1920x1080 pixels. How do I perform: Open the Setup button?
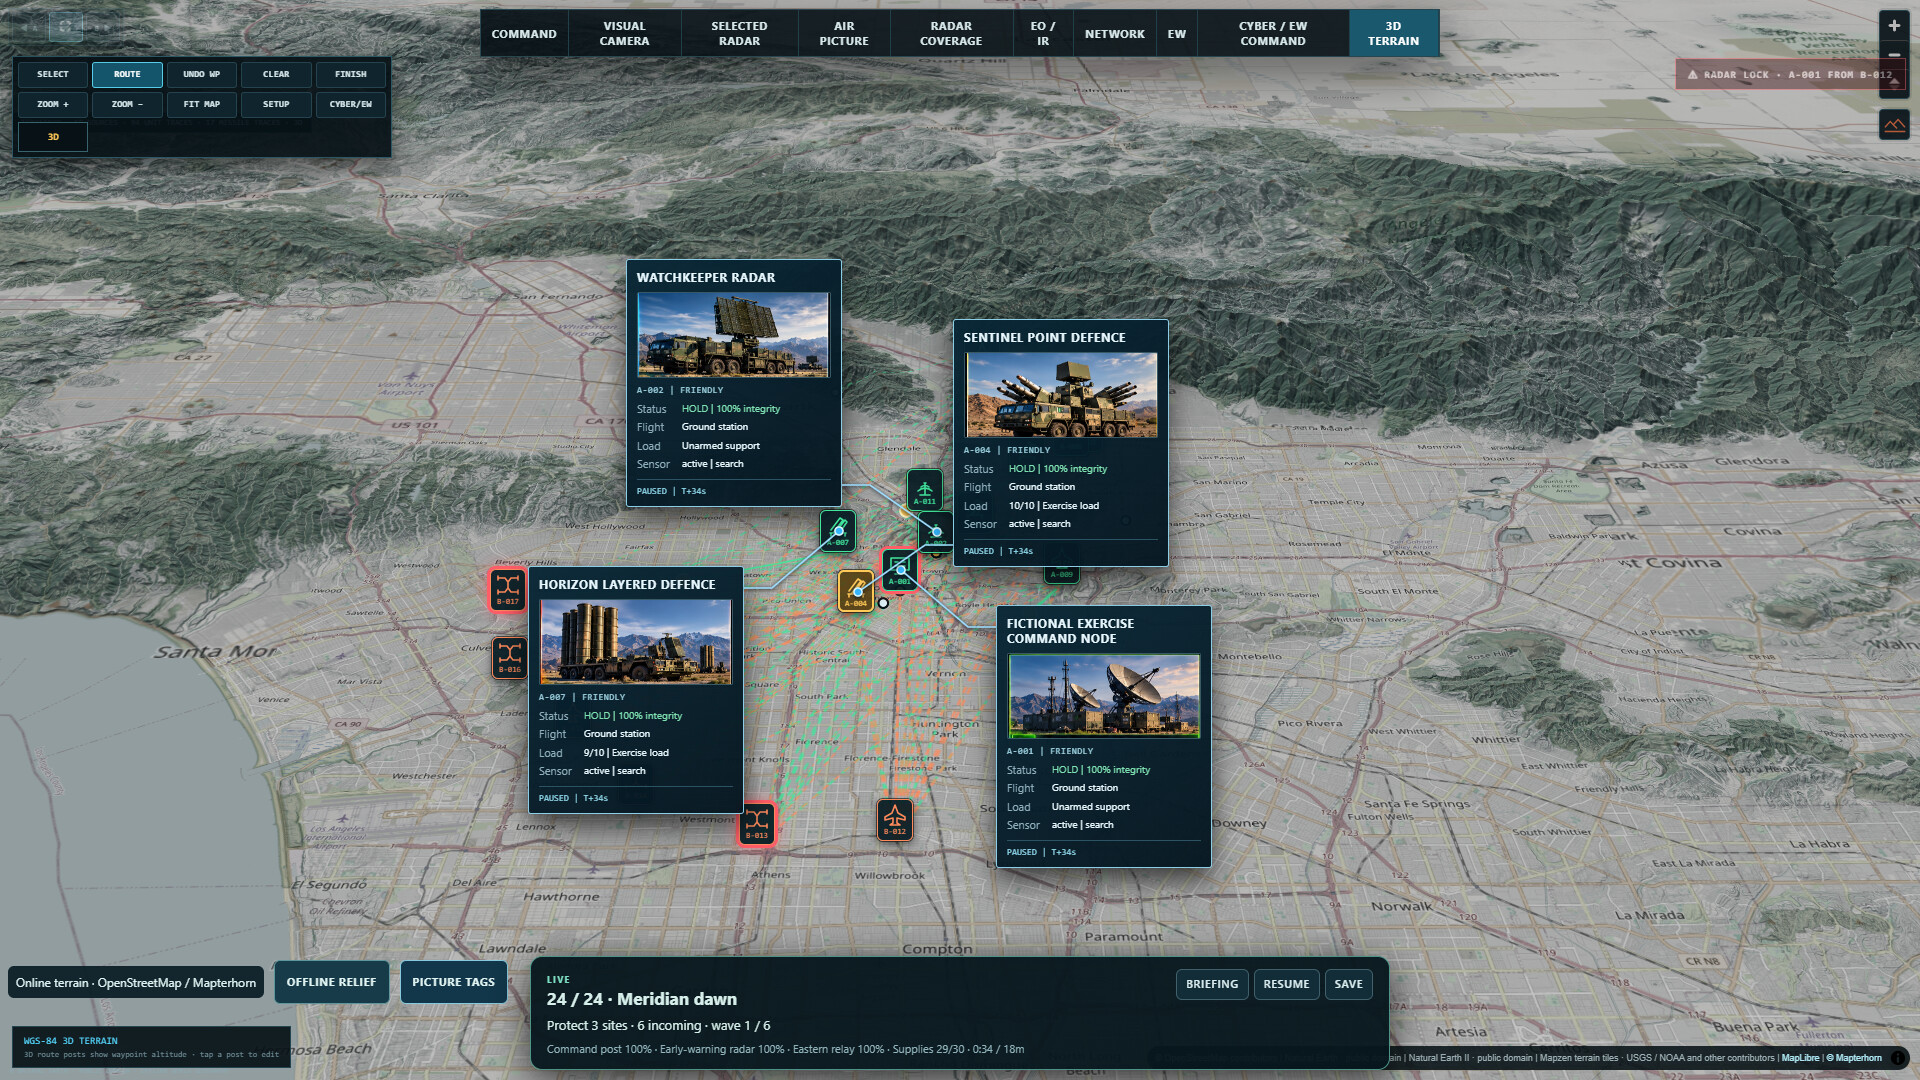[276, 104]
